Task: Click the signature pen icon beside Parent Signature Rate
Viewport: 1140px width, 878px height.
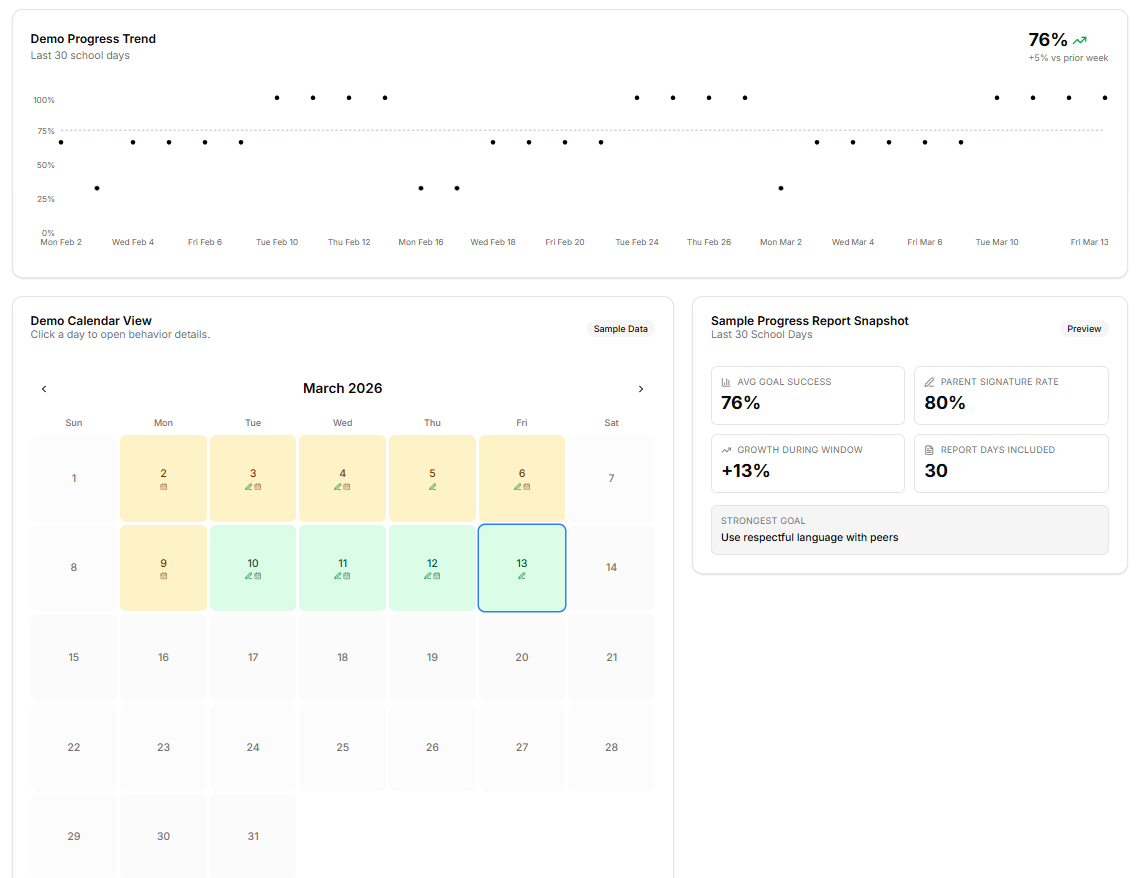Action: click(928, 382)
